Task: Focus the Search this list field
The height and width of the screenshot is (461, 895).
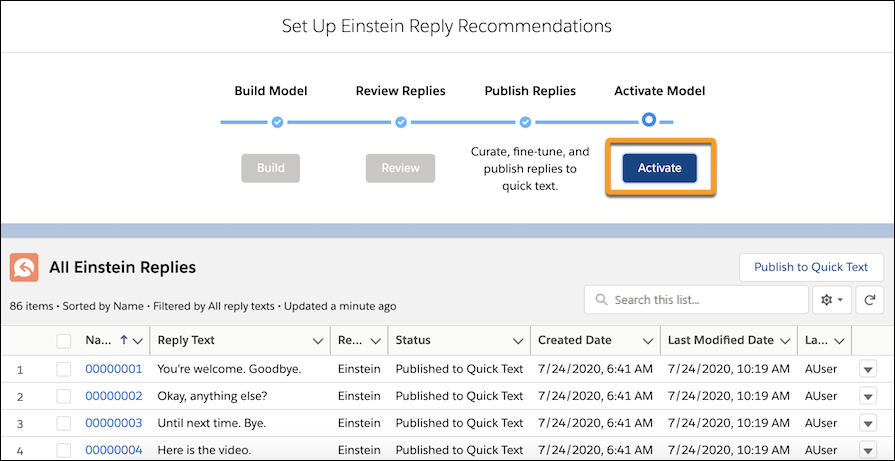Action: pos(696,300)
